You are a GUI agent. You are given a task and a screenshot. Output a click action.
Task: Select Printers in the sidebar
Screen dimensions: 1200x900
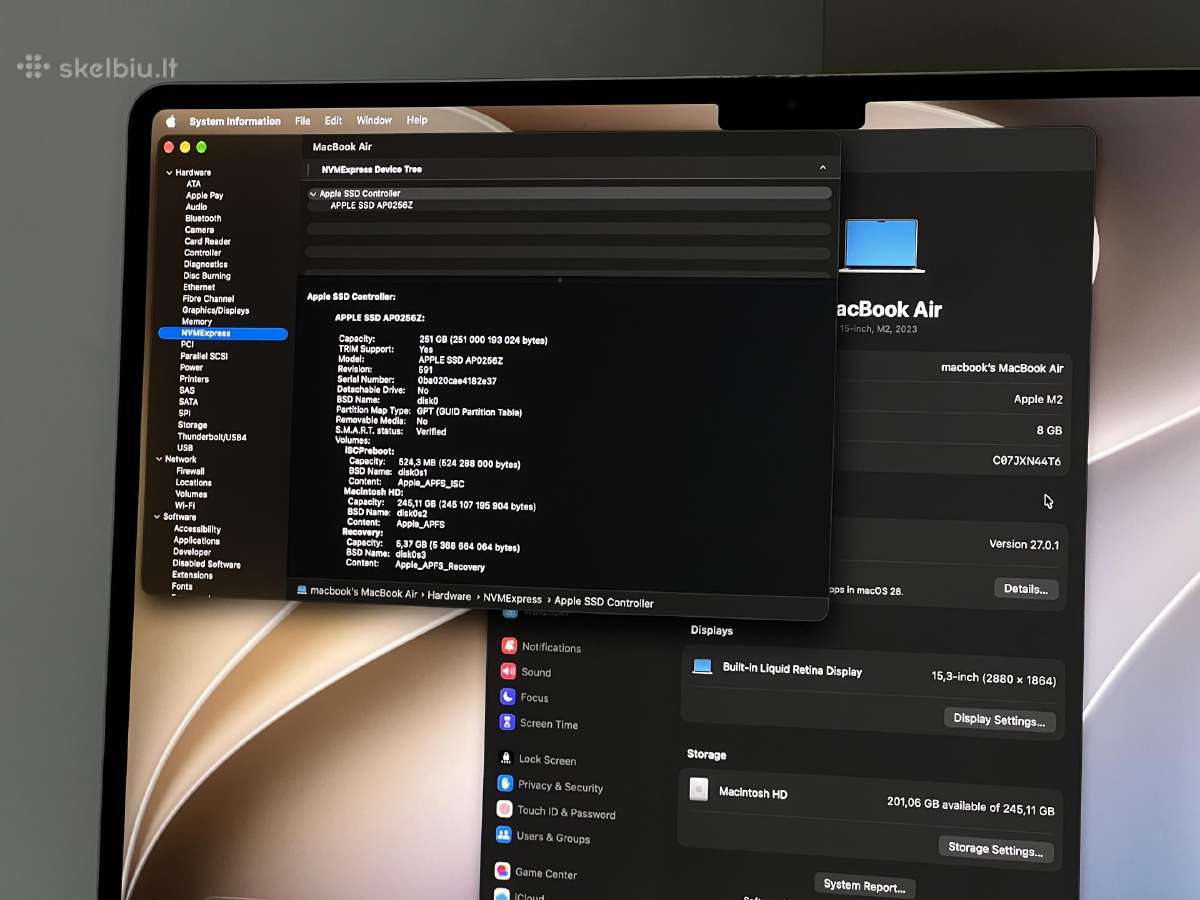194,379
